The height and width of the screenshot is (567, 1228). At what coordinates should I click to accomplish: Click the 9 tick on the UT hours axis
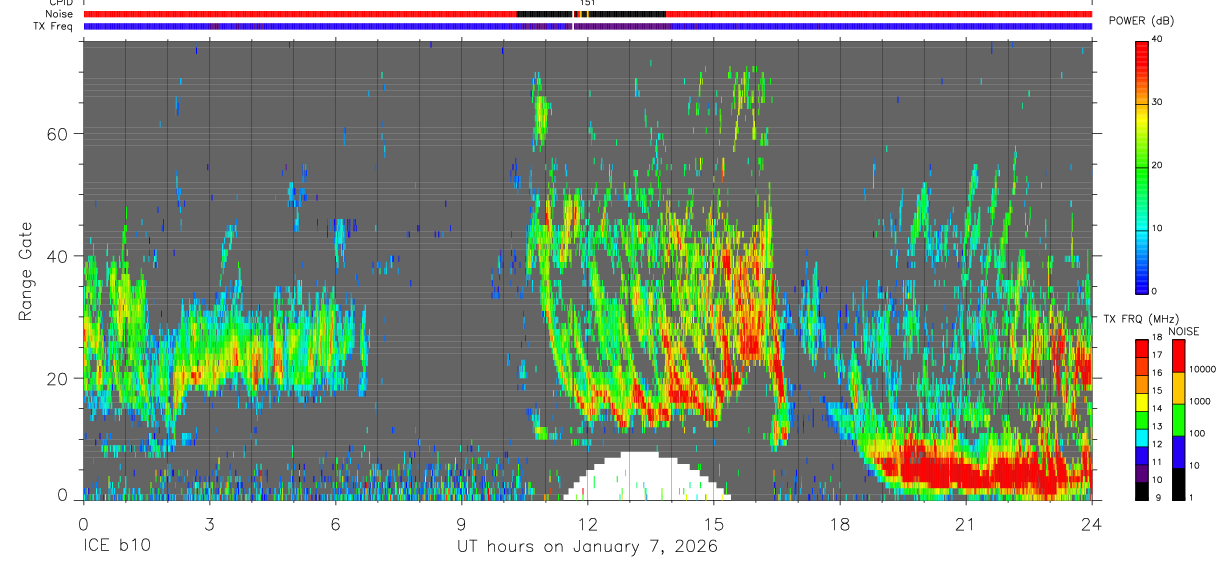(461, 524)
